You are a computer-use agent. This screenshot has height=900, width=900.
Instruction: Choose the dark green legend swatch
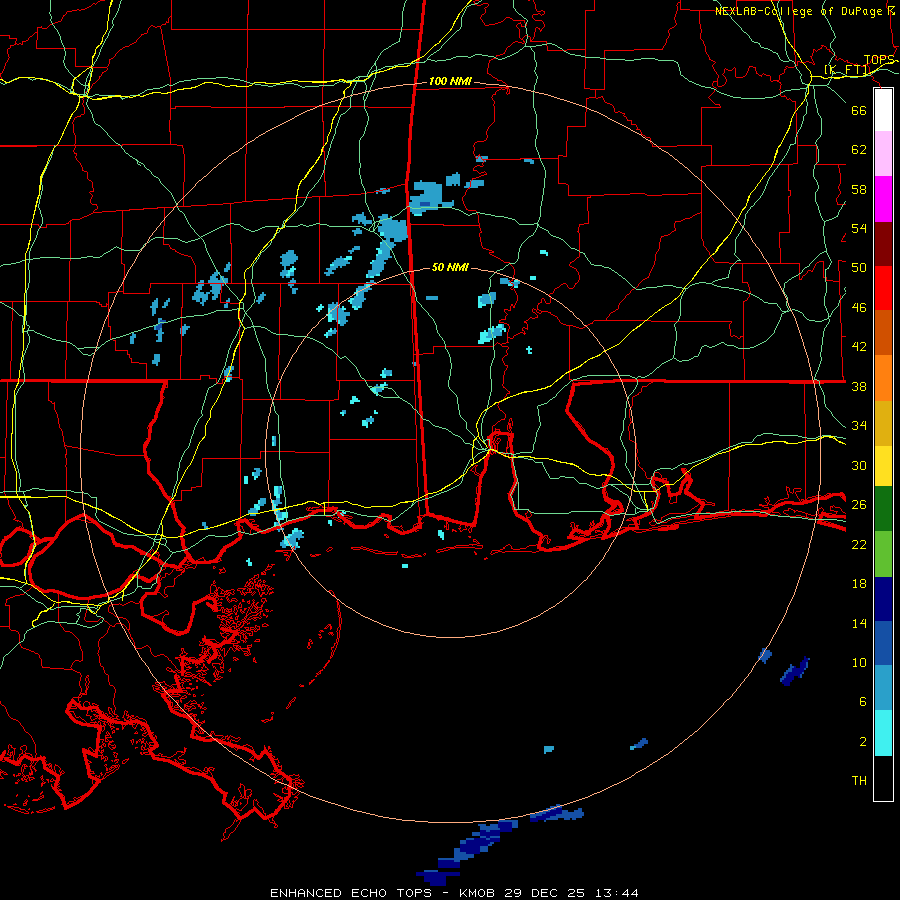coord(883,509)
